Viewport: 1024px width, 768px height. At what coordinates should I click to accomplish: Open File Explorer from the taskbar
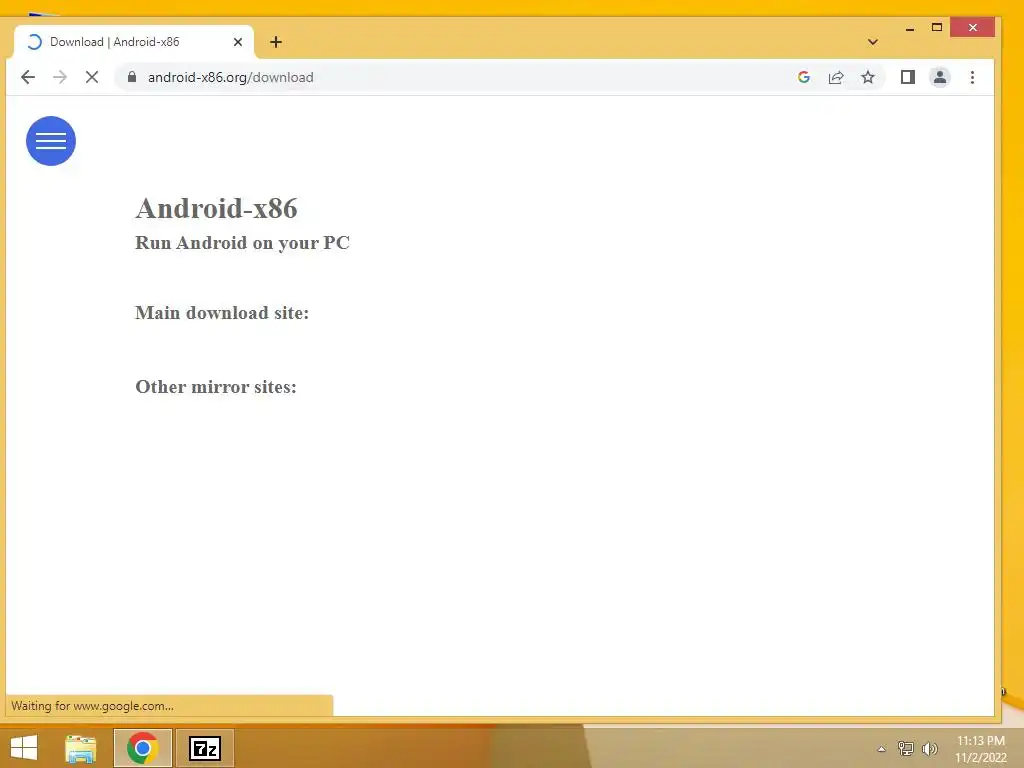pos(80,748)
